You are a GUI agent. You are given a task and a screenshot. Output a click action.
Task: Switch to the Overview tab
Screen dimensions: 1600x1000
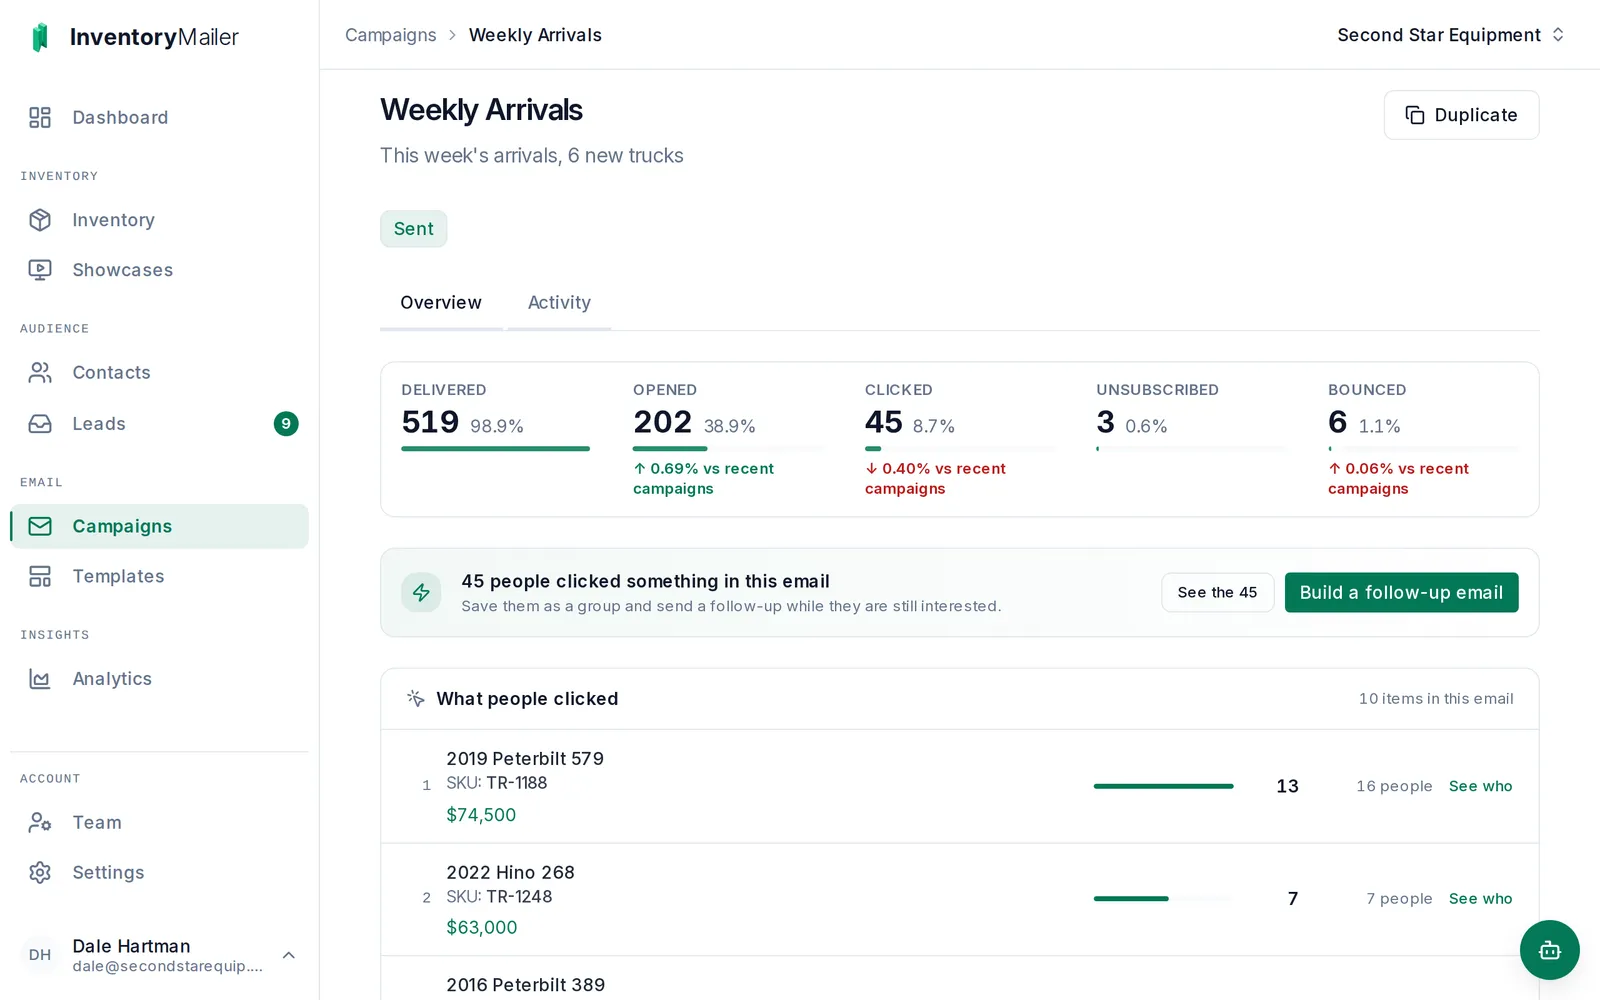441,303
